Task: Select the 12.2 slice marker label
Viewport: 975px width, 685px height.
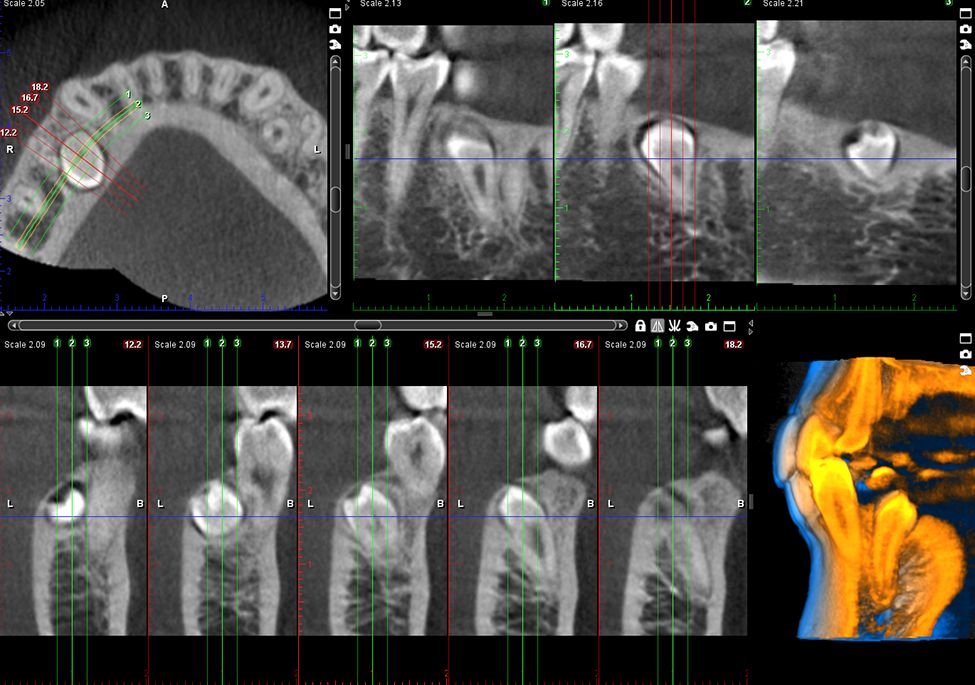Action: pyautogui.click(x=9, y=132)
